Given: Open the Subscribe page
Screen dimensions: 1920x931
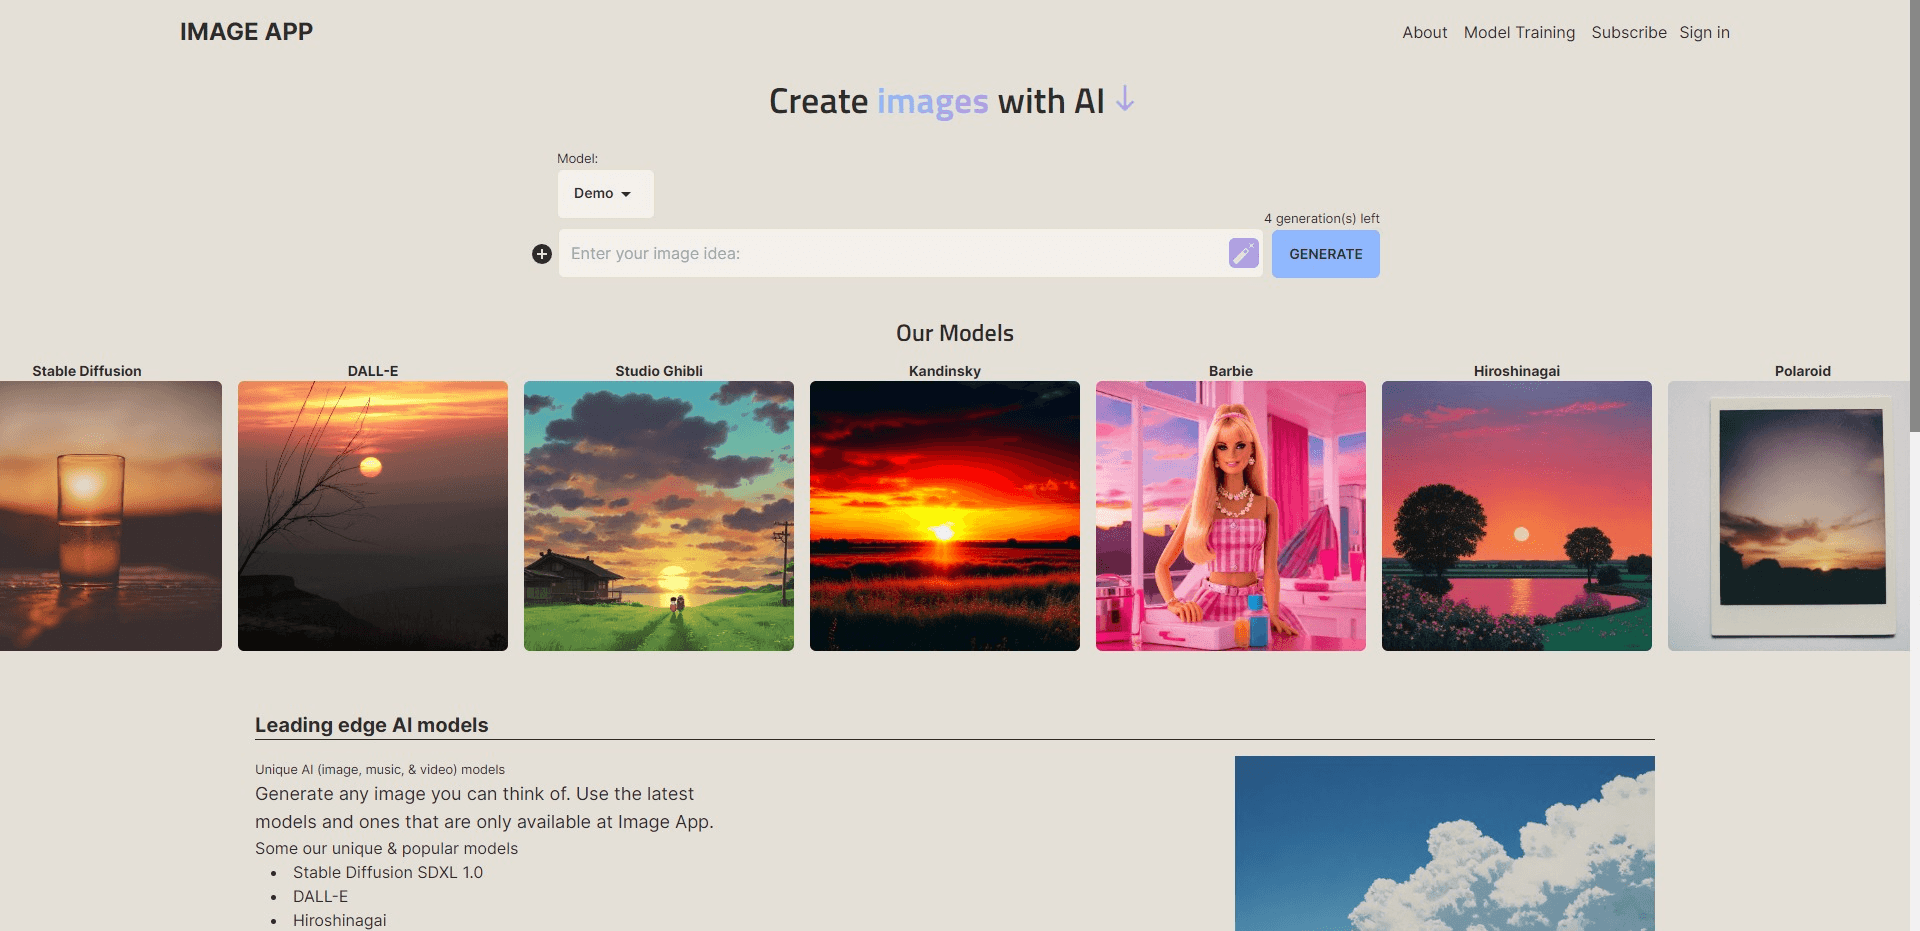Looking at the screenshot, I should [1628, 32].
